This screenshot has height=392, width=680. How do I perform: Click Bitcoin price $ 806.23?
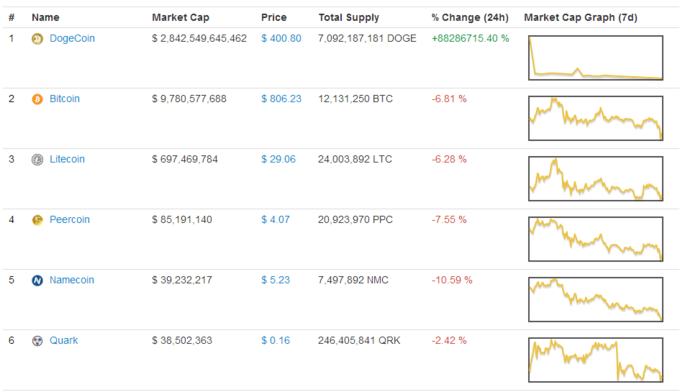tap(281, 98)
